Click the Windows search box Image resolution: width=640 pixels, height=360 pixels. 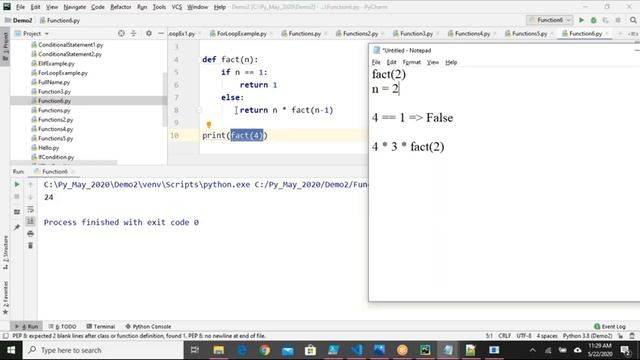click(103, 350)
